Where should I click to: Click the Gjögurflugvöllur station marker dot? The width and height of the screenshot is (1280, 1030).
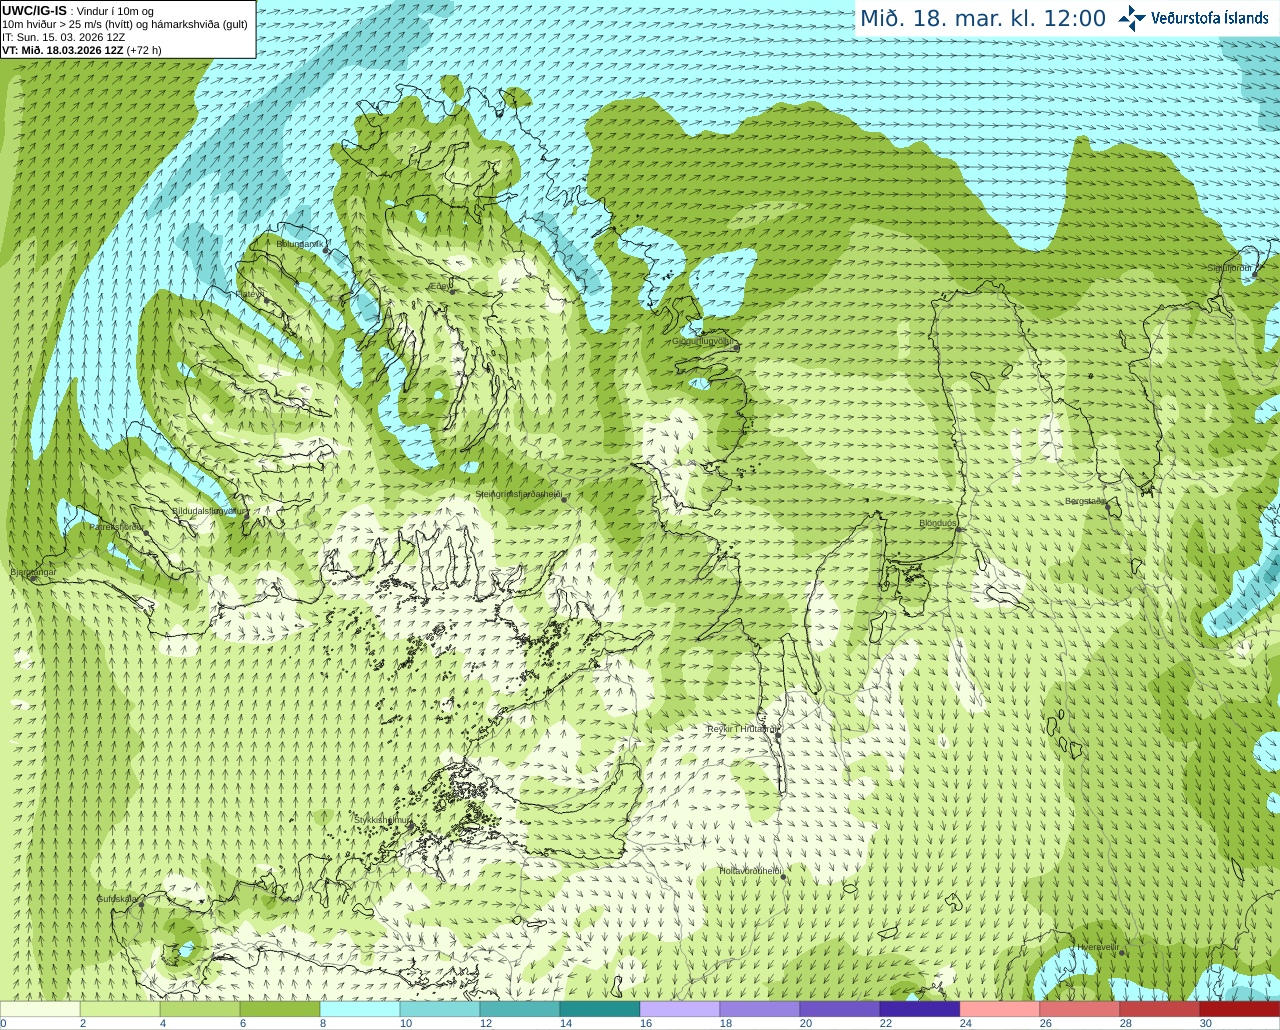point(735,347)
